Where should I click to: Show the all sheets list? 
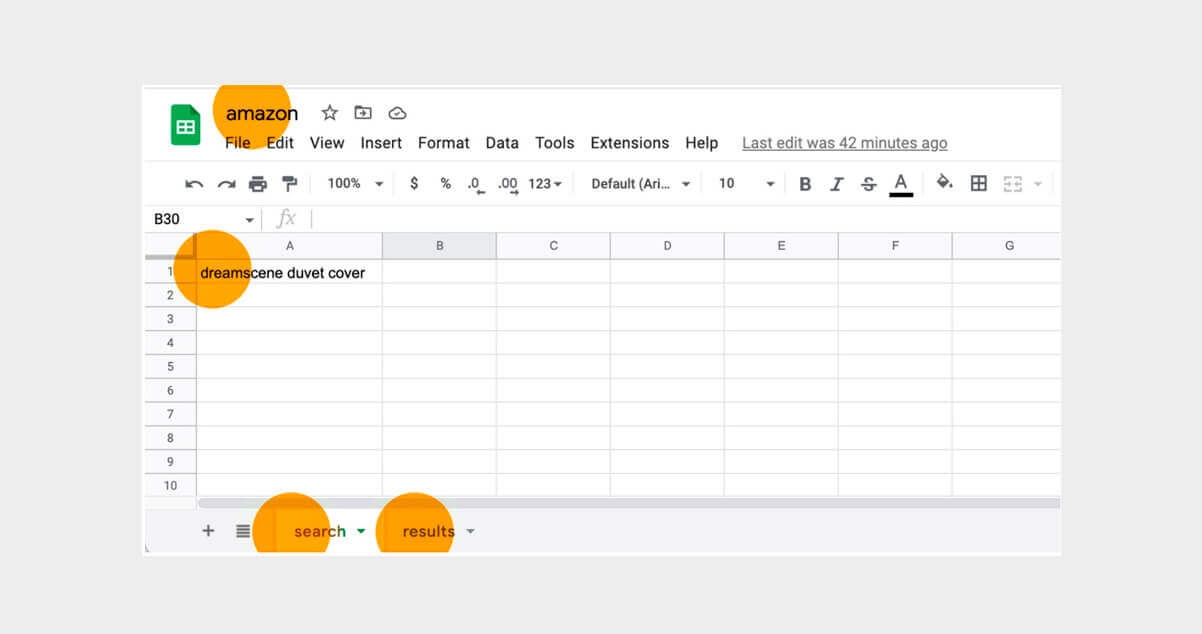click(243, 531)
